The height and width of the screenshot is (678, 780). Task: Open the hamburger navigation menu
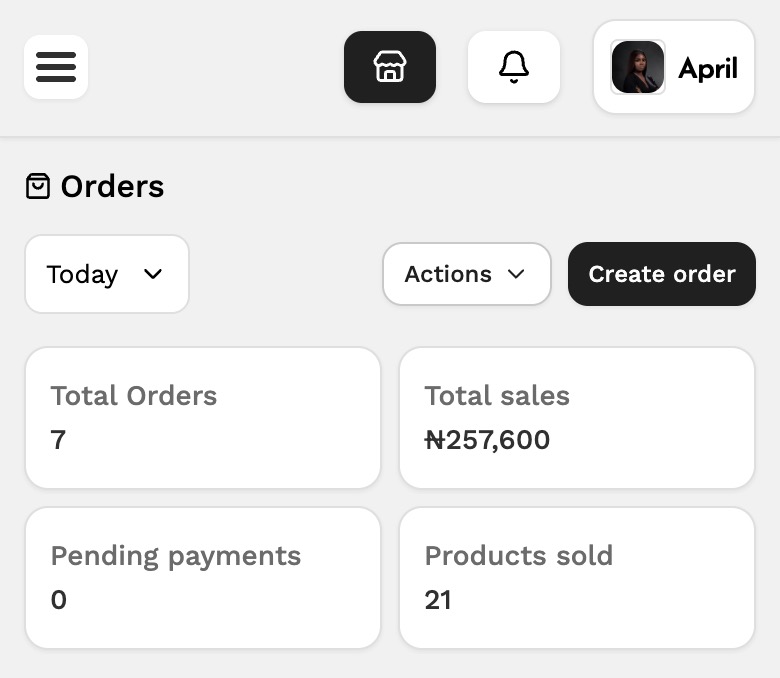[x=56, y=67]
